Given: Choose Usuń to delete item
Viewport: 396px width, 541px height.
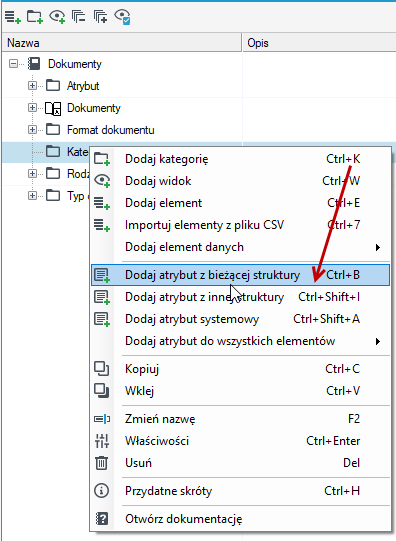Looking at the screenshot, I should [x=240, y=463].
